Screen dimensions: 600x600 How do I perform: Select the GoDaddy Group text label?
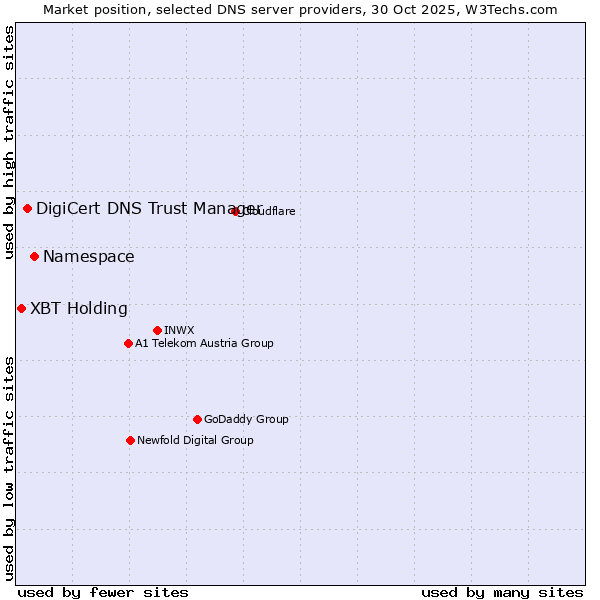point(246,419)
